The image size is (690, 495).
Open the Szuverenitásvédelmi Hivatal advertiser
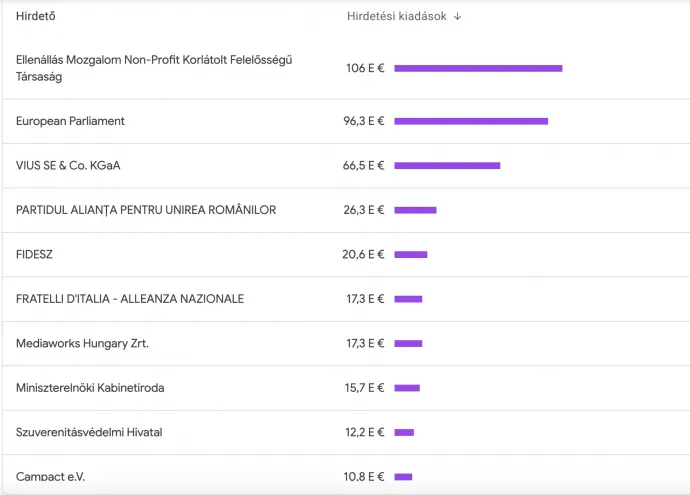(x=89, y=432)
